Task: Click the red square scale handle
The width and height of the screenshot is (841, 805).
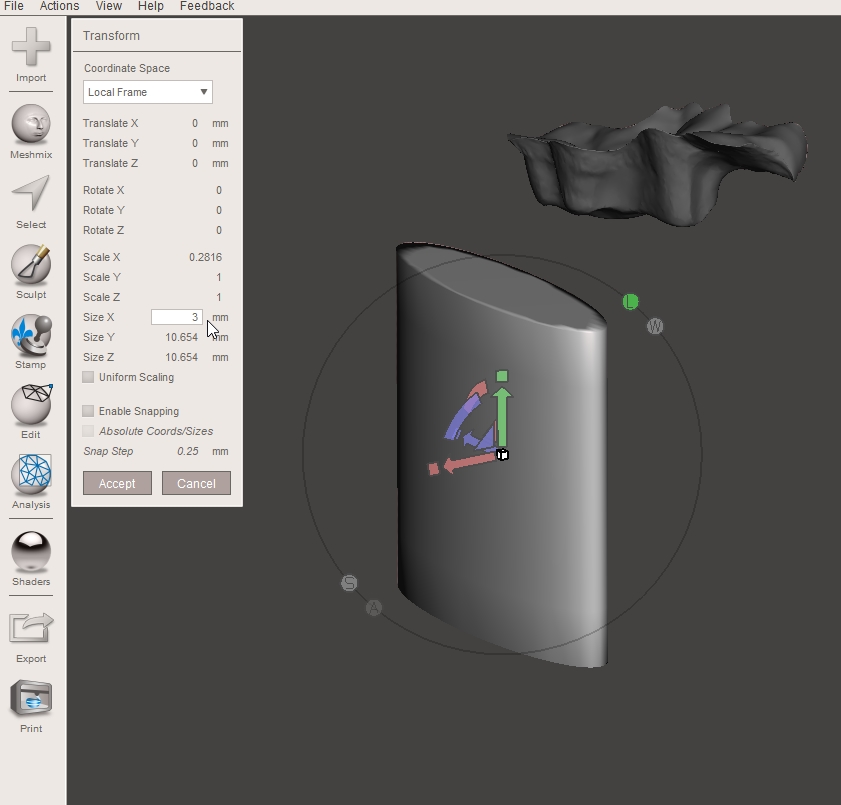Action: point(434,469)
